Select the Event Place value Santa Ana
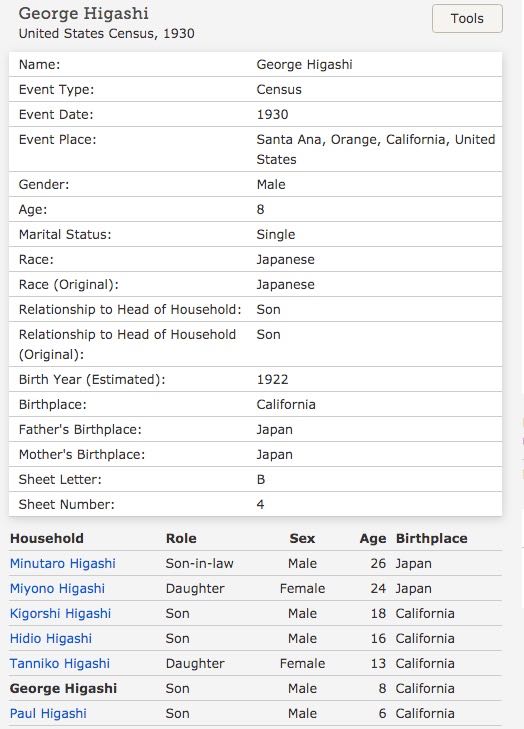524x729 pixels. click(x=376, y=149)
